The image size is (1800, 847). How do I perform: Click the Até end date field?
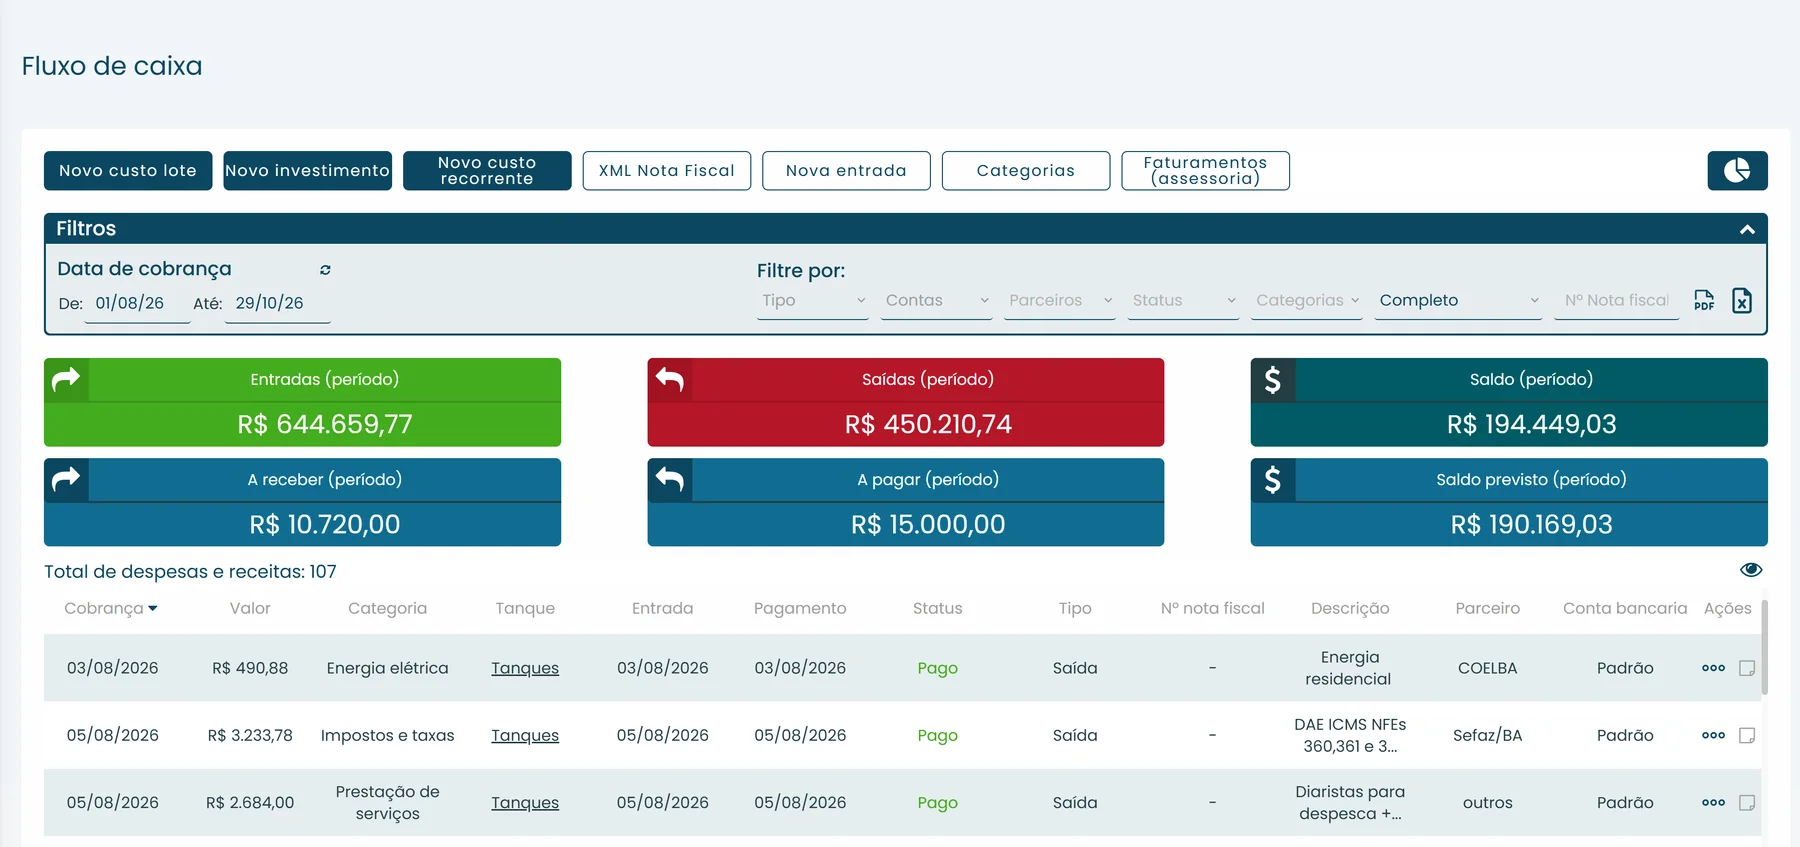tap(278, 303)
